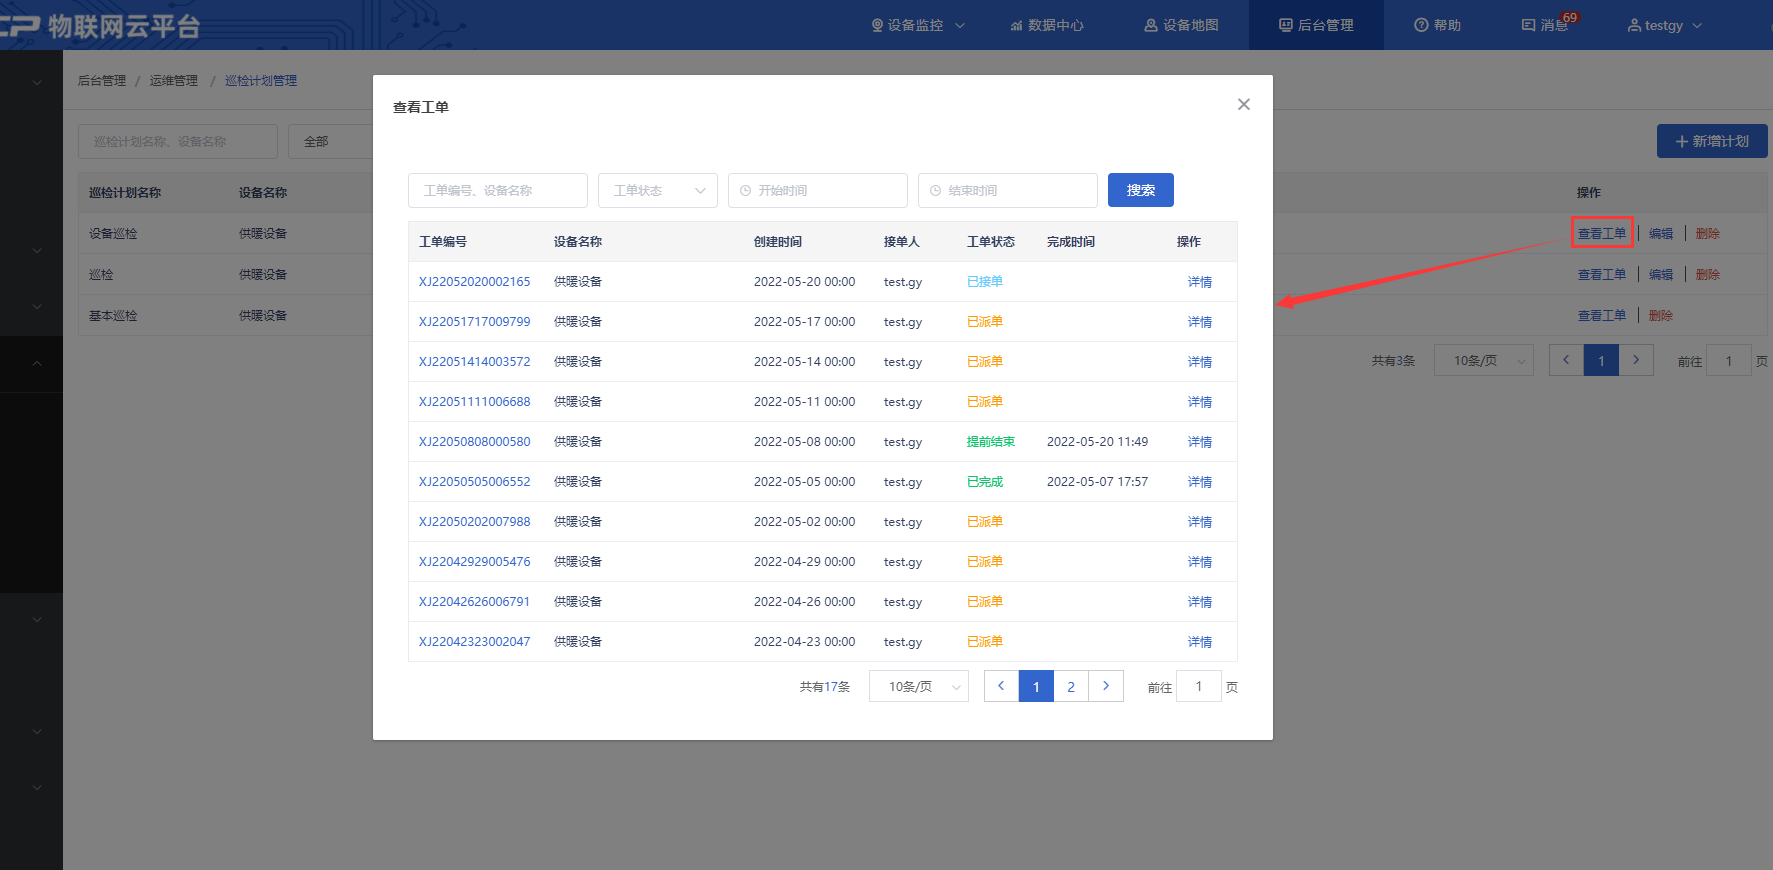
Task: Click 删除 in the 基本巡检 row
Action: coord(1661,315)
